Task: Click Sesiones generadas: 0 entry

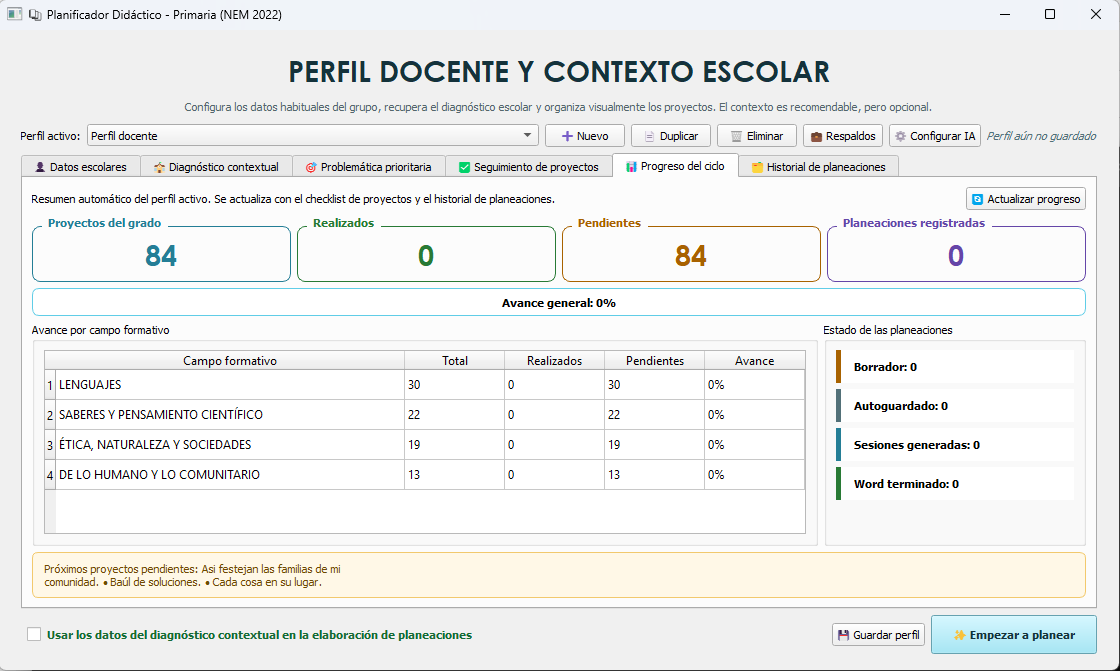Action: point(955,444)
